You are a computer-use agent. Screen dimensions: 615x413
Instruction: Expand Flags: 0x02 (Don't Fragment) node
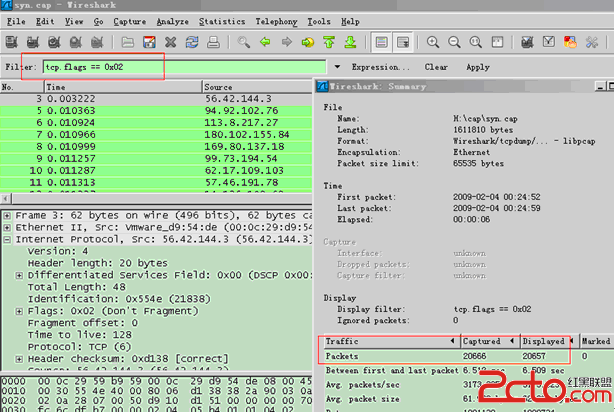[19, 311]
